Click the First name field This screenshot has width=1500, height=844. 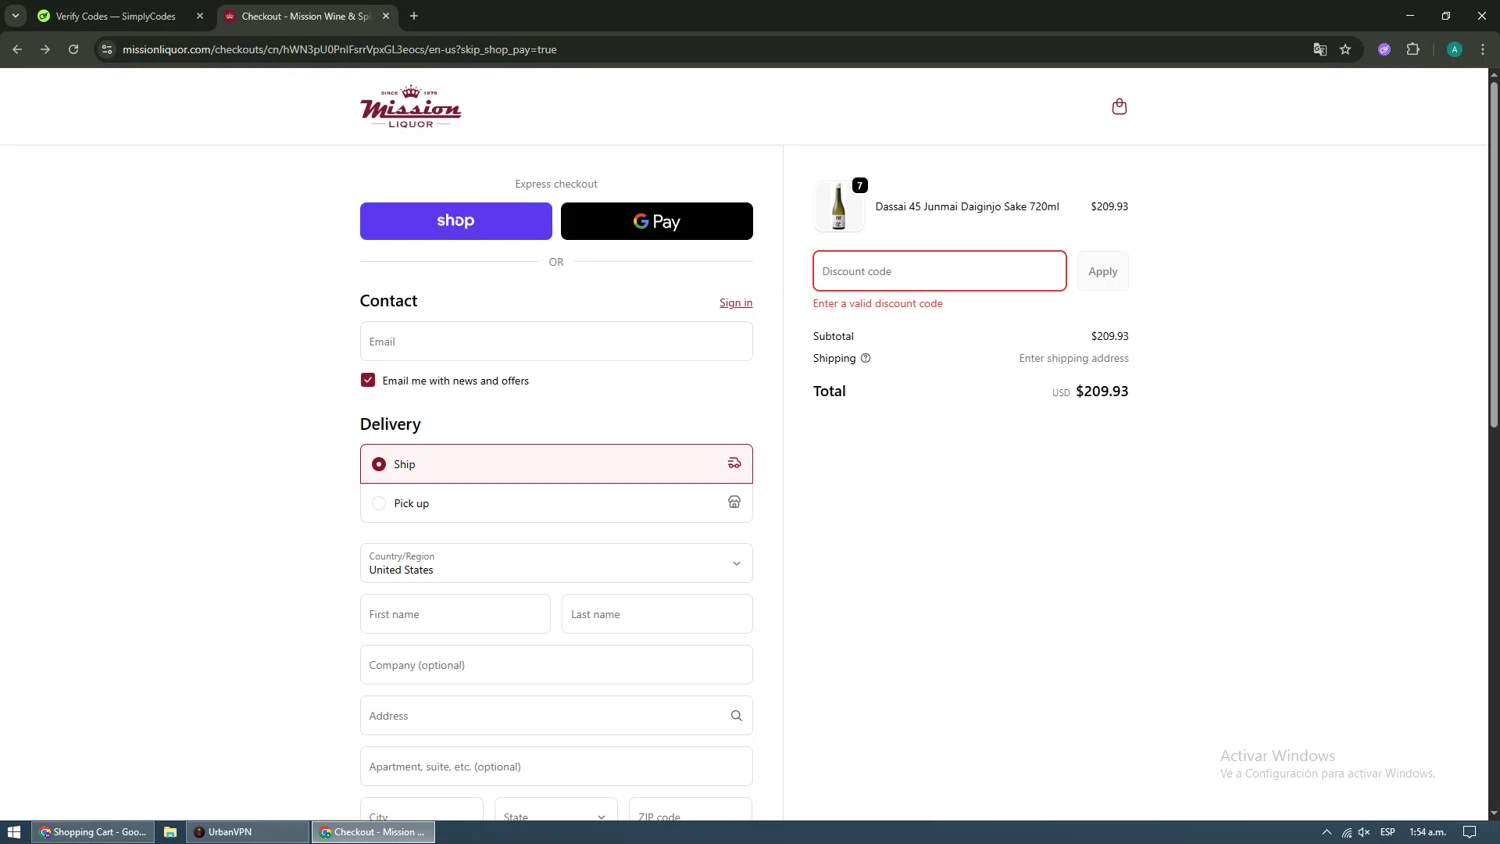(455, 614)
